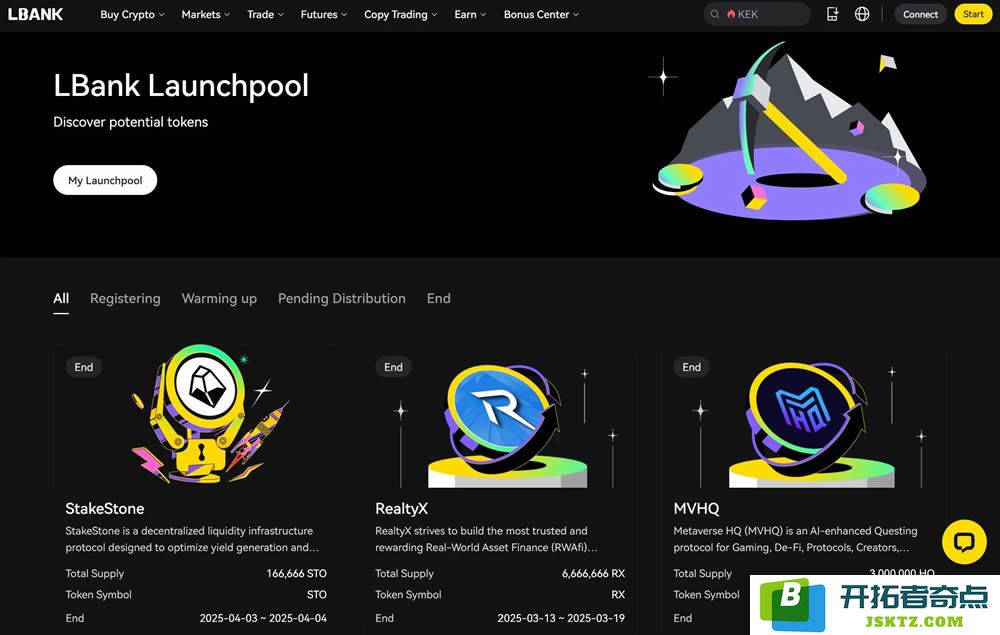
Task: Click Total Supply label on StakeStone card
Action: point(94,574)
